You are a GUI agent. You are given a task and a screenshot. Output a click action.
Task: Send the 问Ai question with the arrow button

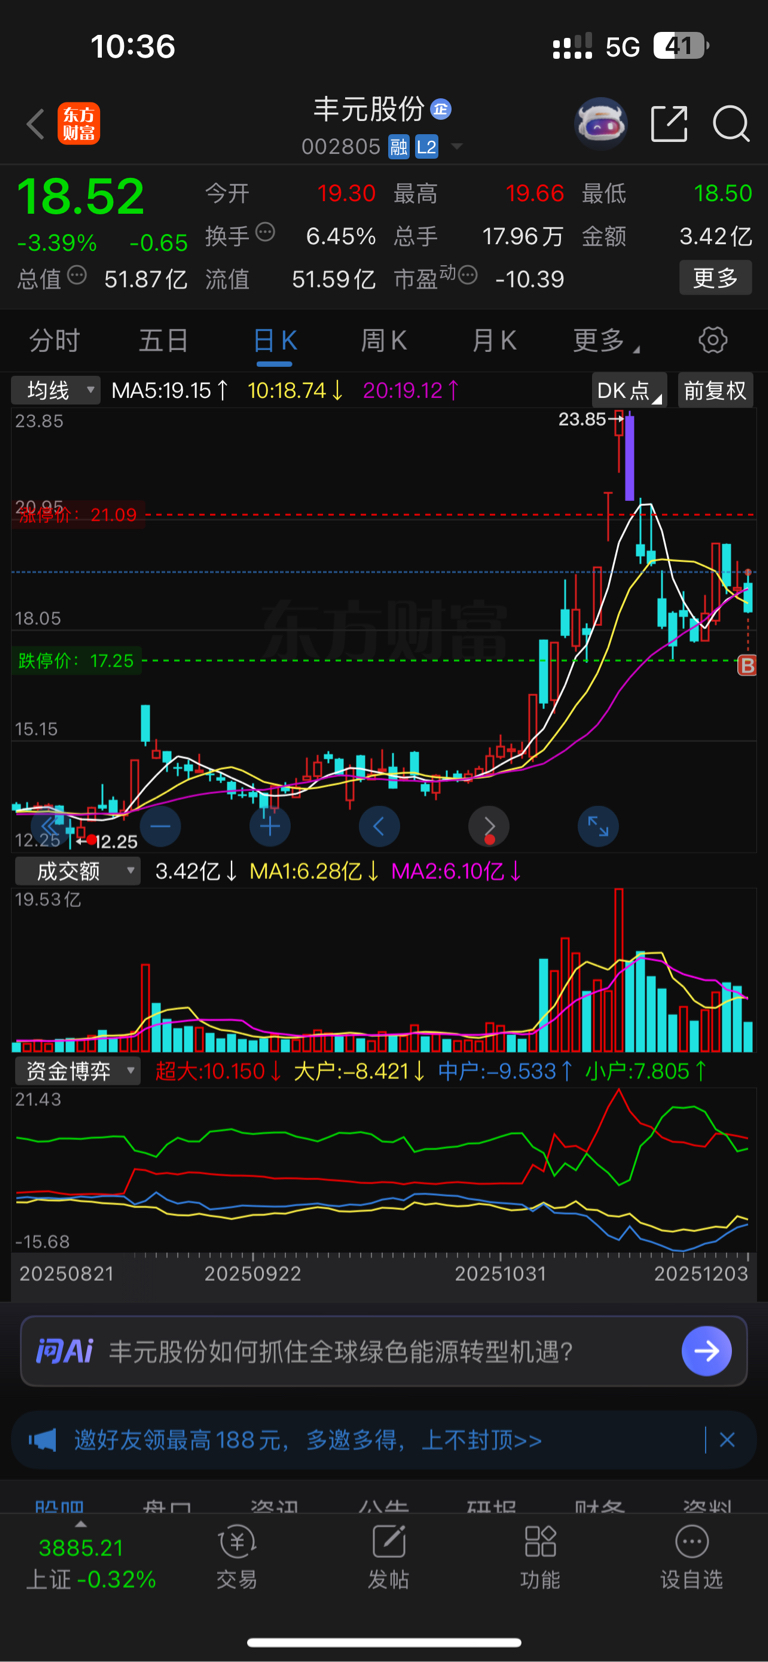707,1351
